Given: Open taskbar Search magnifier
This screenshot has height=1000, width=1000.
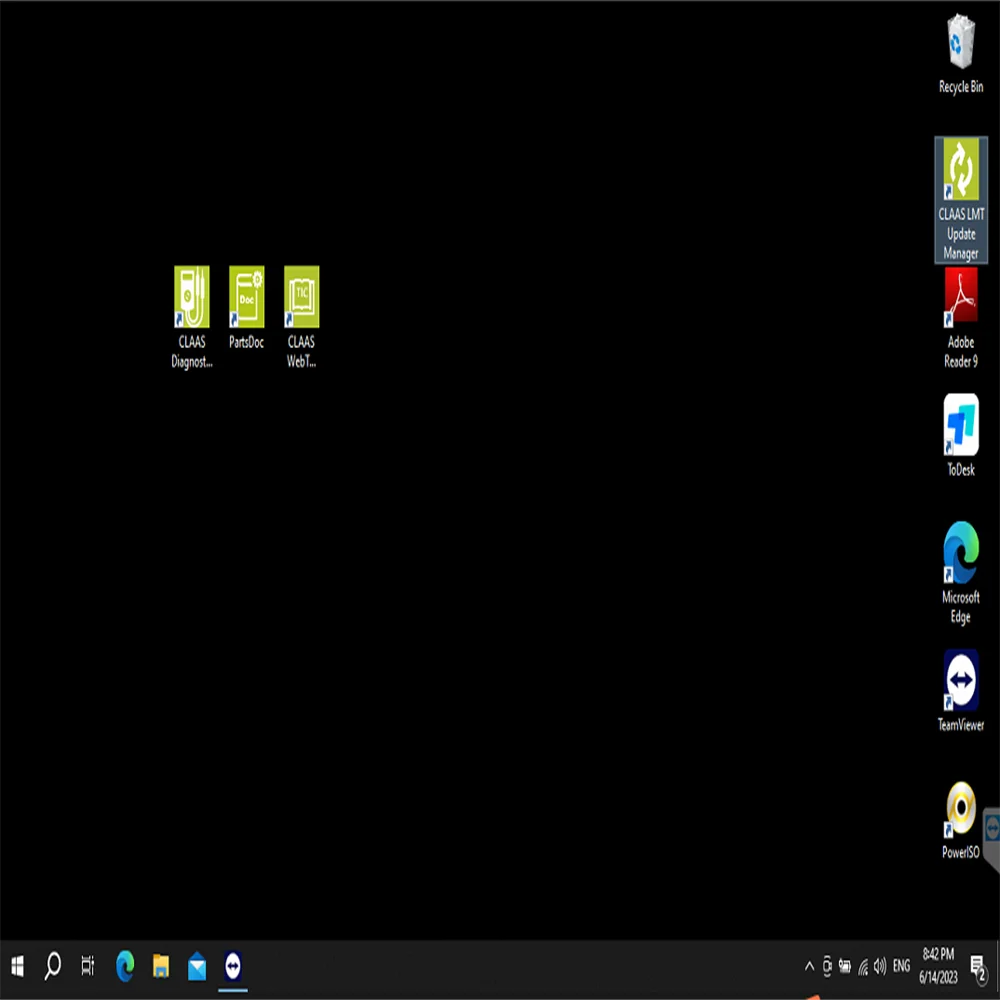Looking at the screenshot, I should 52,966.
